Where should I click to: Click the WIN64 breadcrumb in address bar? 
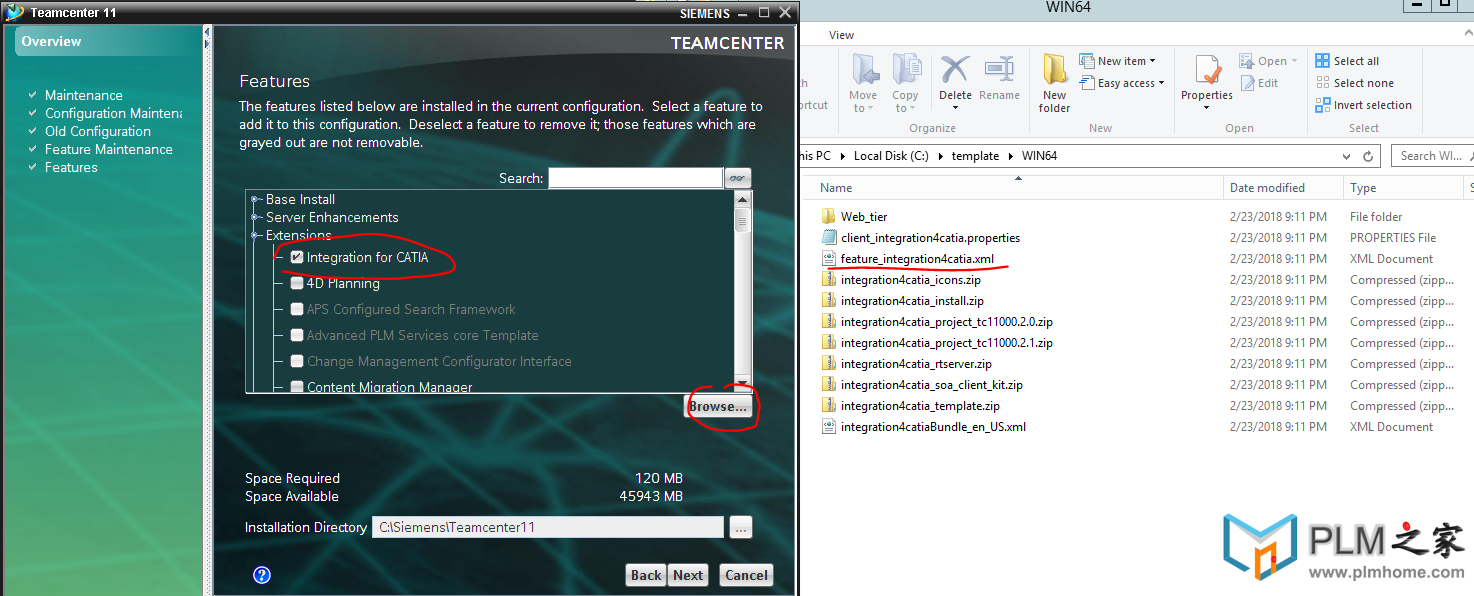pyautogui.click(x=1039, y=156)
